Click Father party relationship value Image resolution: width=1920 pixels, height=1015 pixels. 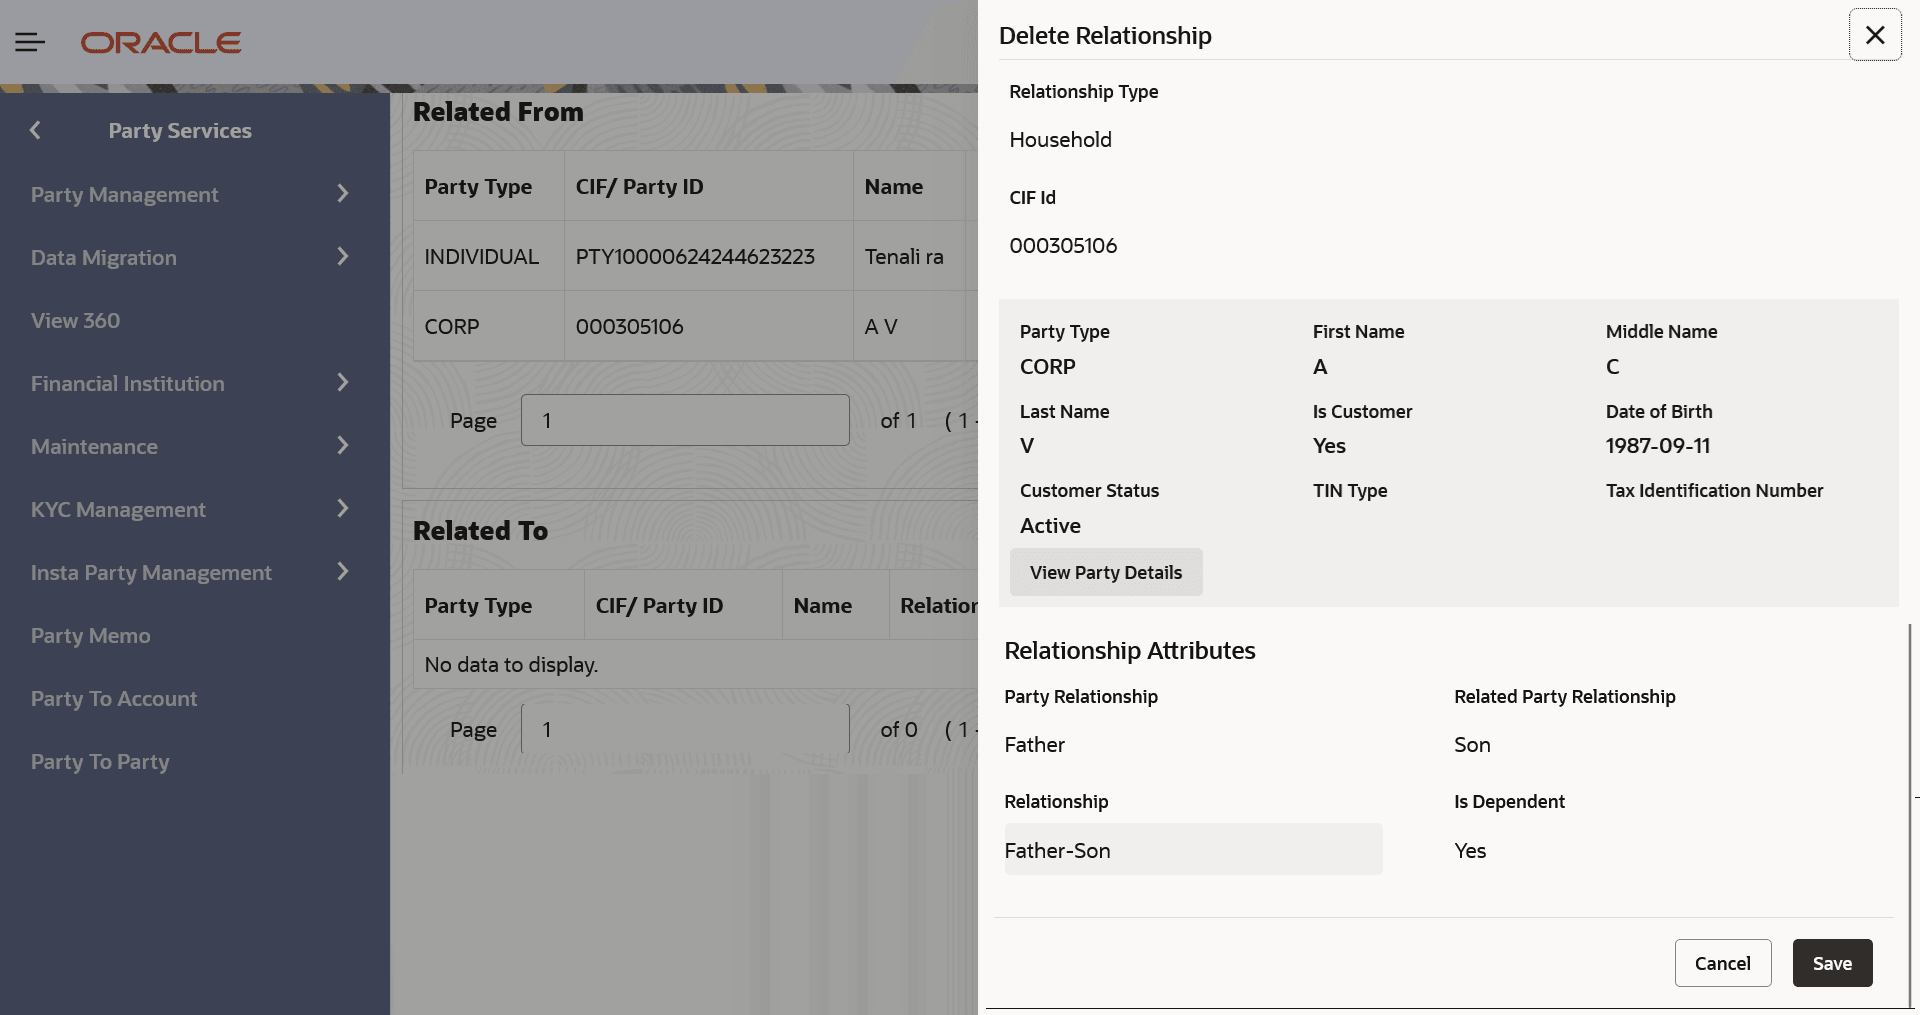(1034, 745)
